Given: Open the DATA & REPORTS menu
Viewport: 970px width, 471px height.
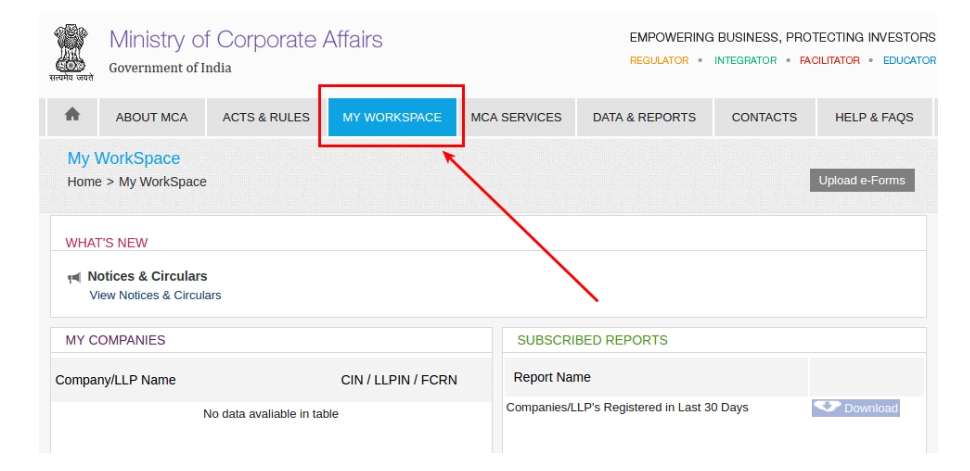Looking at the screenshot, I should coord(644,117).
